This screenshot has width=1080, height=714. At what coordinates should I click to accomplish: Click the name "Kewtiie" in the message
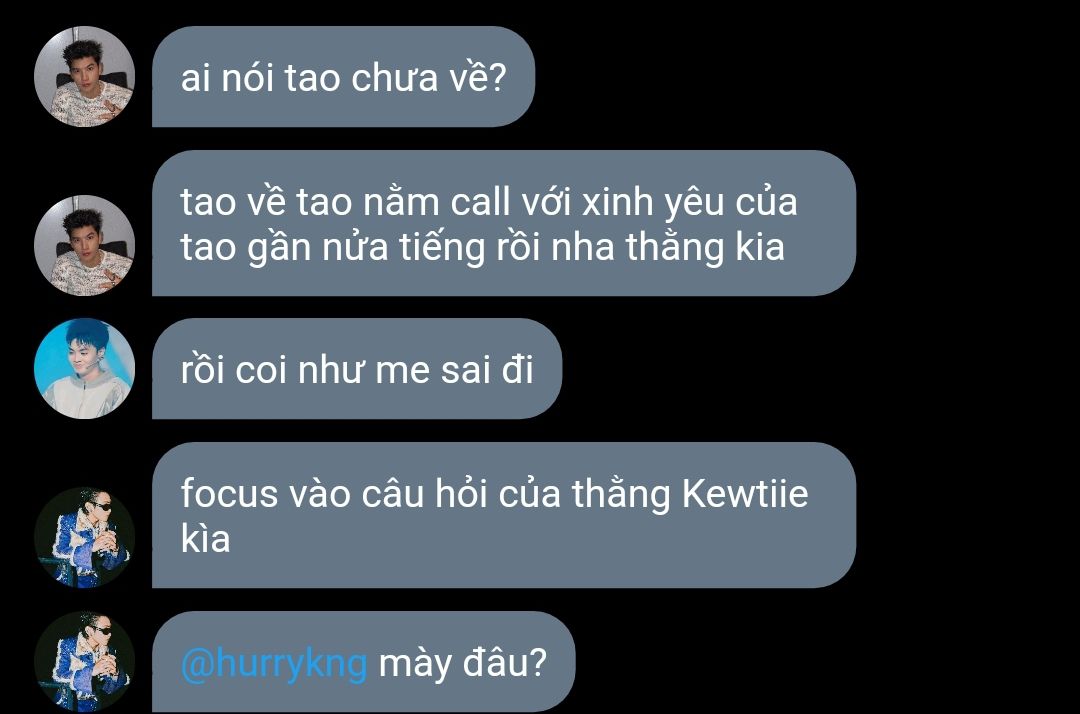pyautogui.click(x=745, y=494)
